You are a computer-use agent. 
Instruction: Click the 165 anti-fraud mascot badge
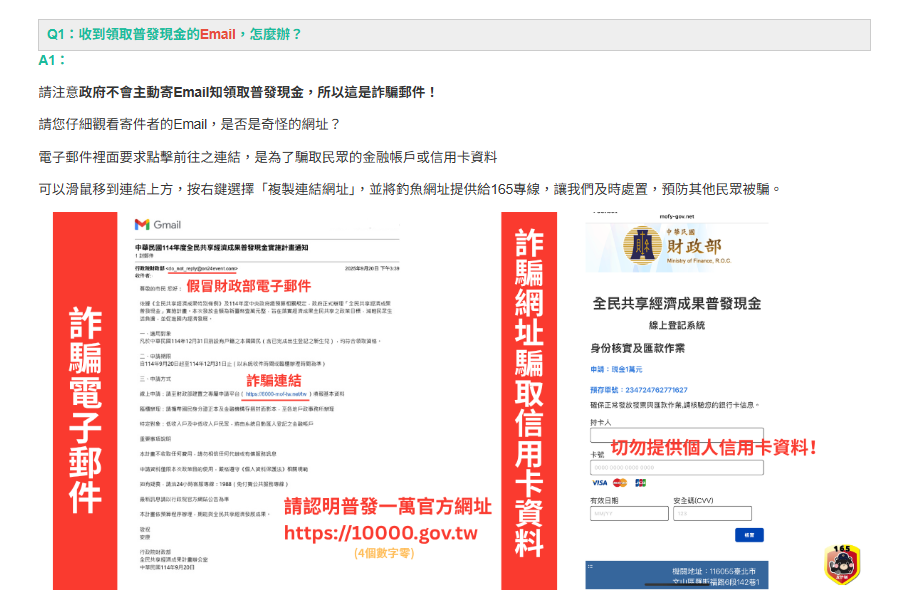841,564
